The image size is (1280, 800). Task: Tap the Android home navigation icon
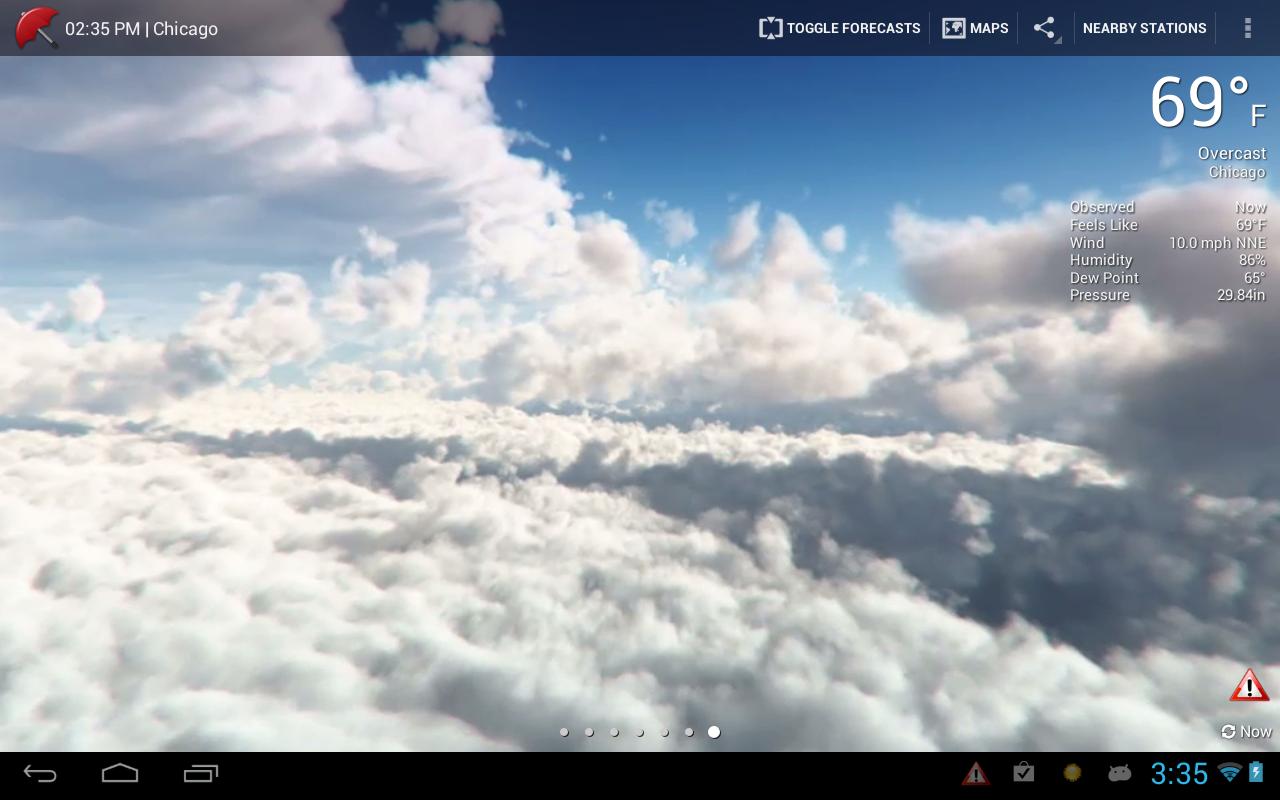[x=120, y=773]
